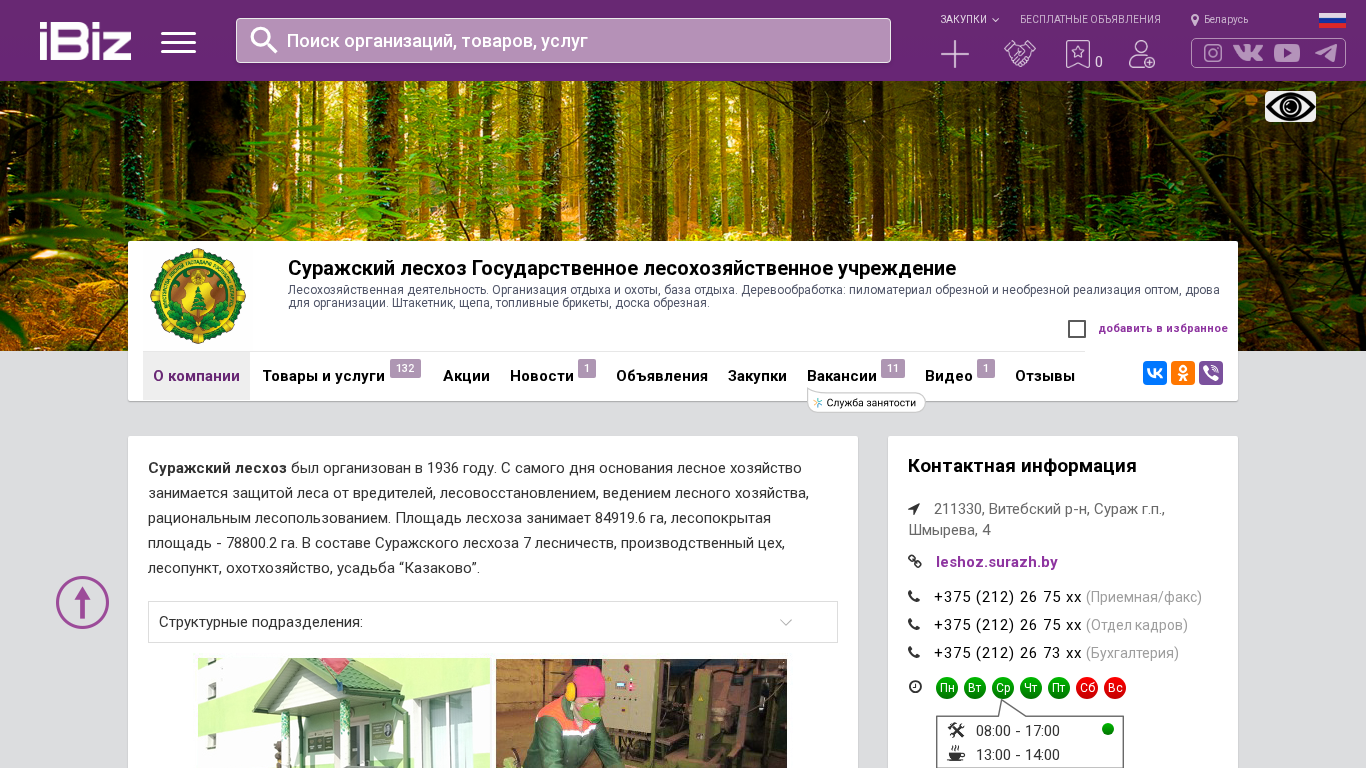Share company via Viber icon
The height and width of the screenshot is (768, 1366).
[1211, 373]
